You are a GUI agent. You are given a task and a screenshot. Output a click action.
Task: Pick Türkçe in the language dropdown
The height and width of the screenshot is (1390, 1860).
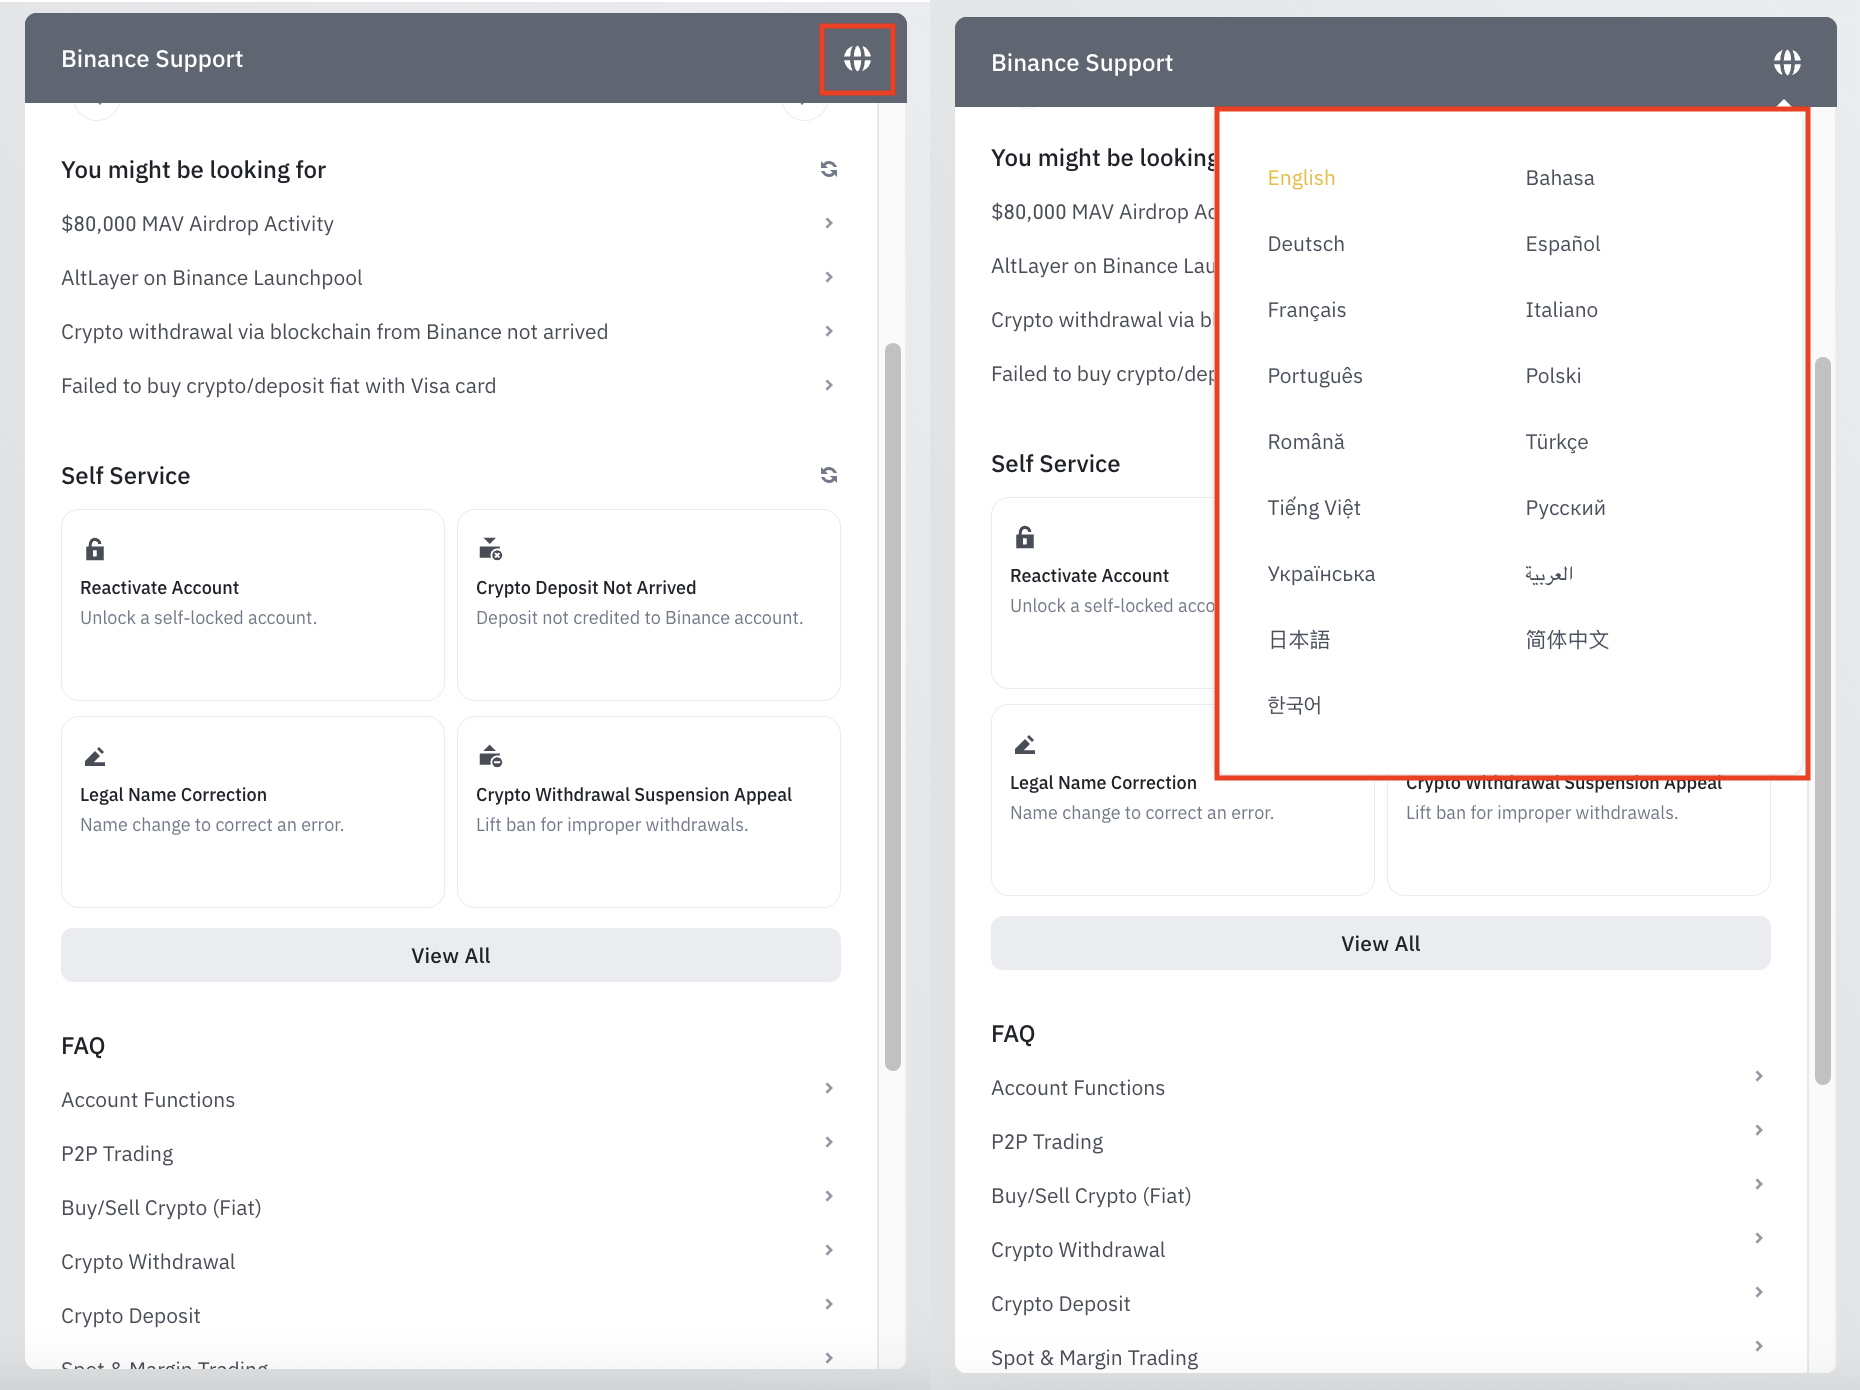click(1556, 442)
